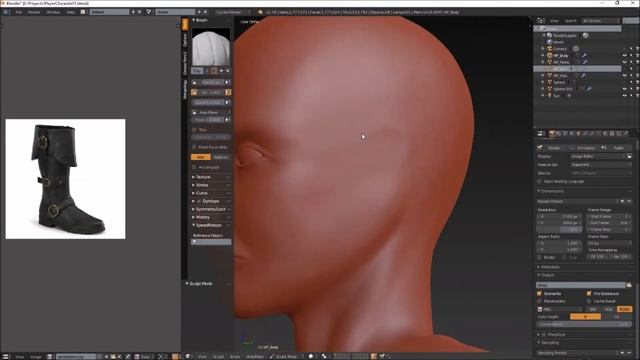Expand RenderLayers in the outliner
The height and width of the screenshot is (360, 640).
coord(544,36)
